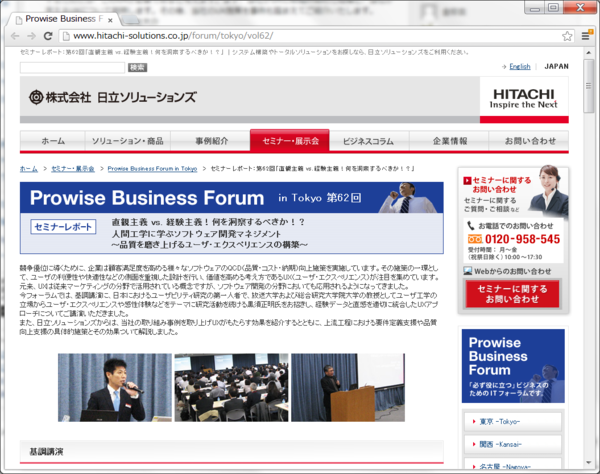Image resolution: width=600 pixels, height=474 pixels.
Task: Click scrollbar down arrow
Action: 589,463
